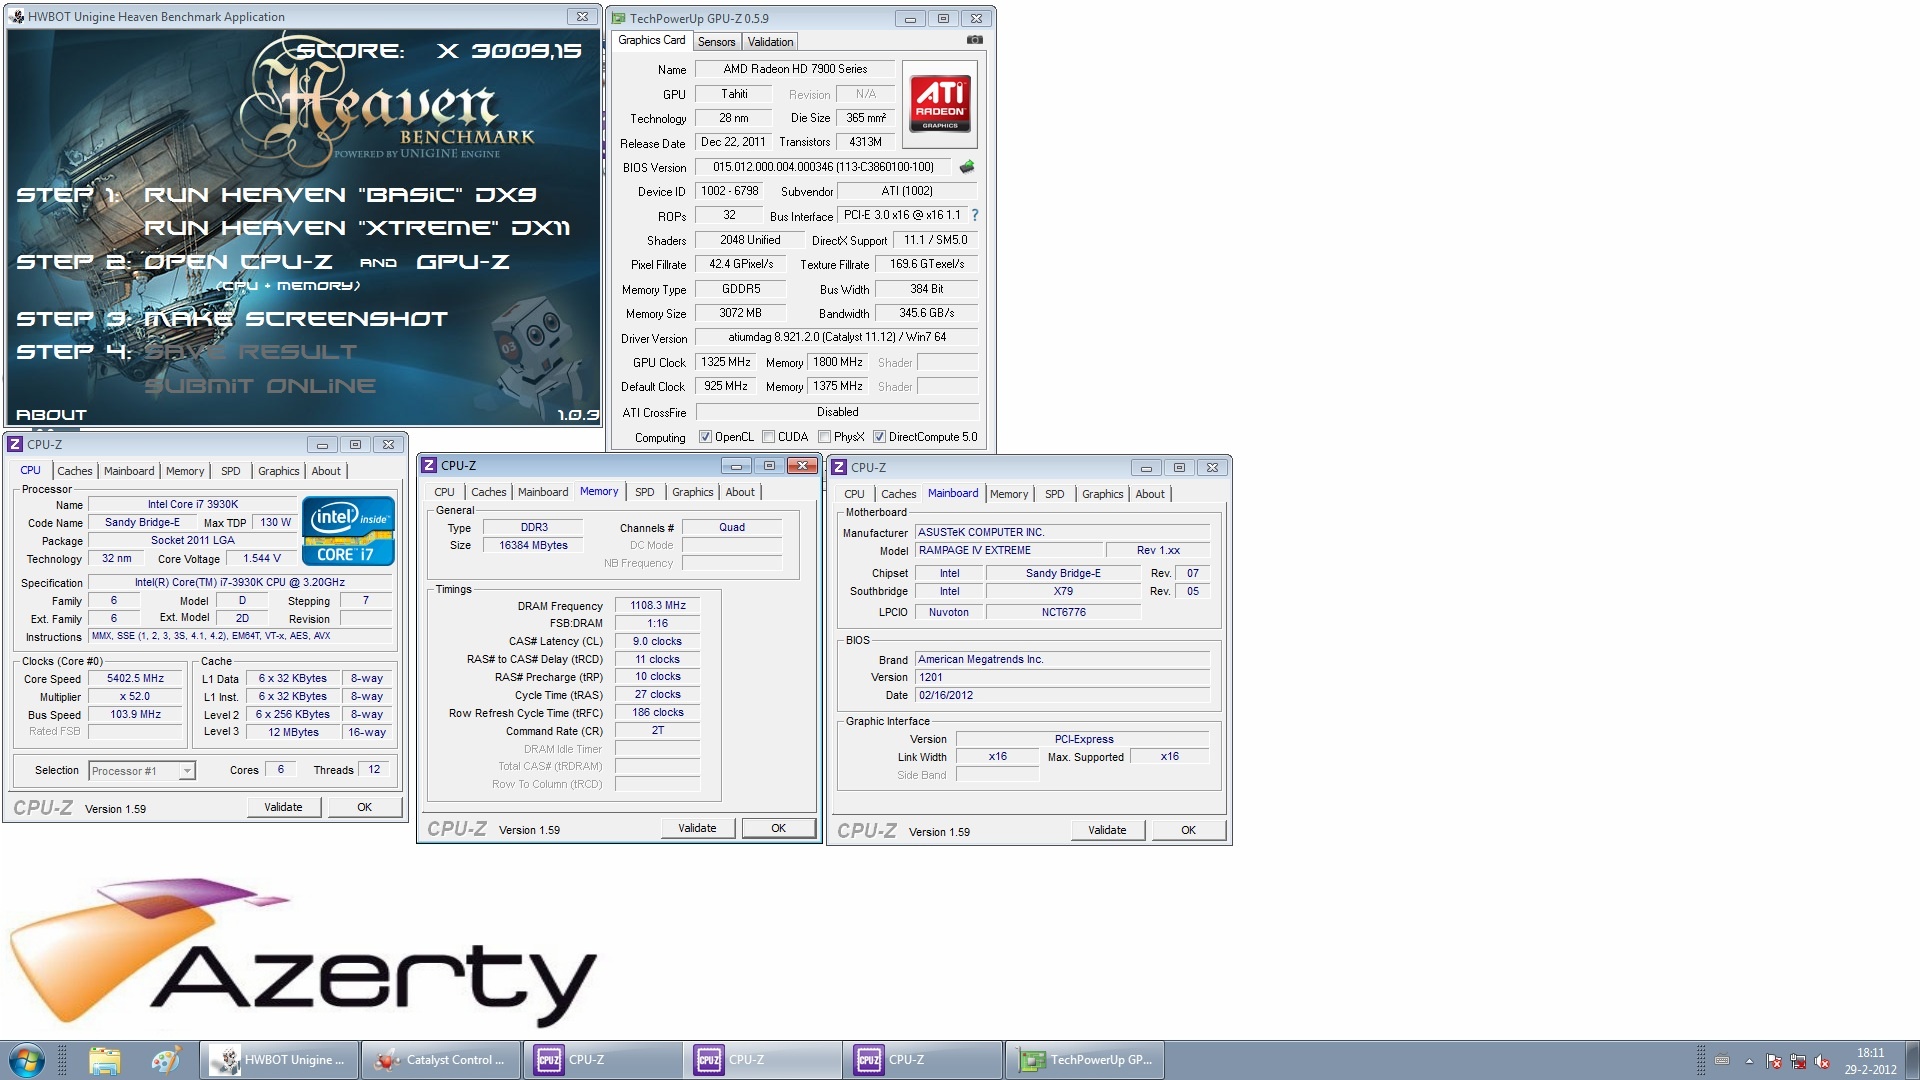Click the ATI Radeon logo image
Viewport: 1920px width, 1080px height.
(939, 105)
